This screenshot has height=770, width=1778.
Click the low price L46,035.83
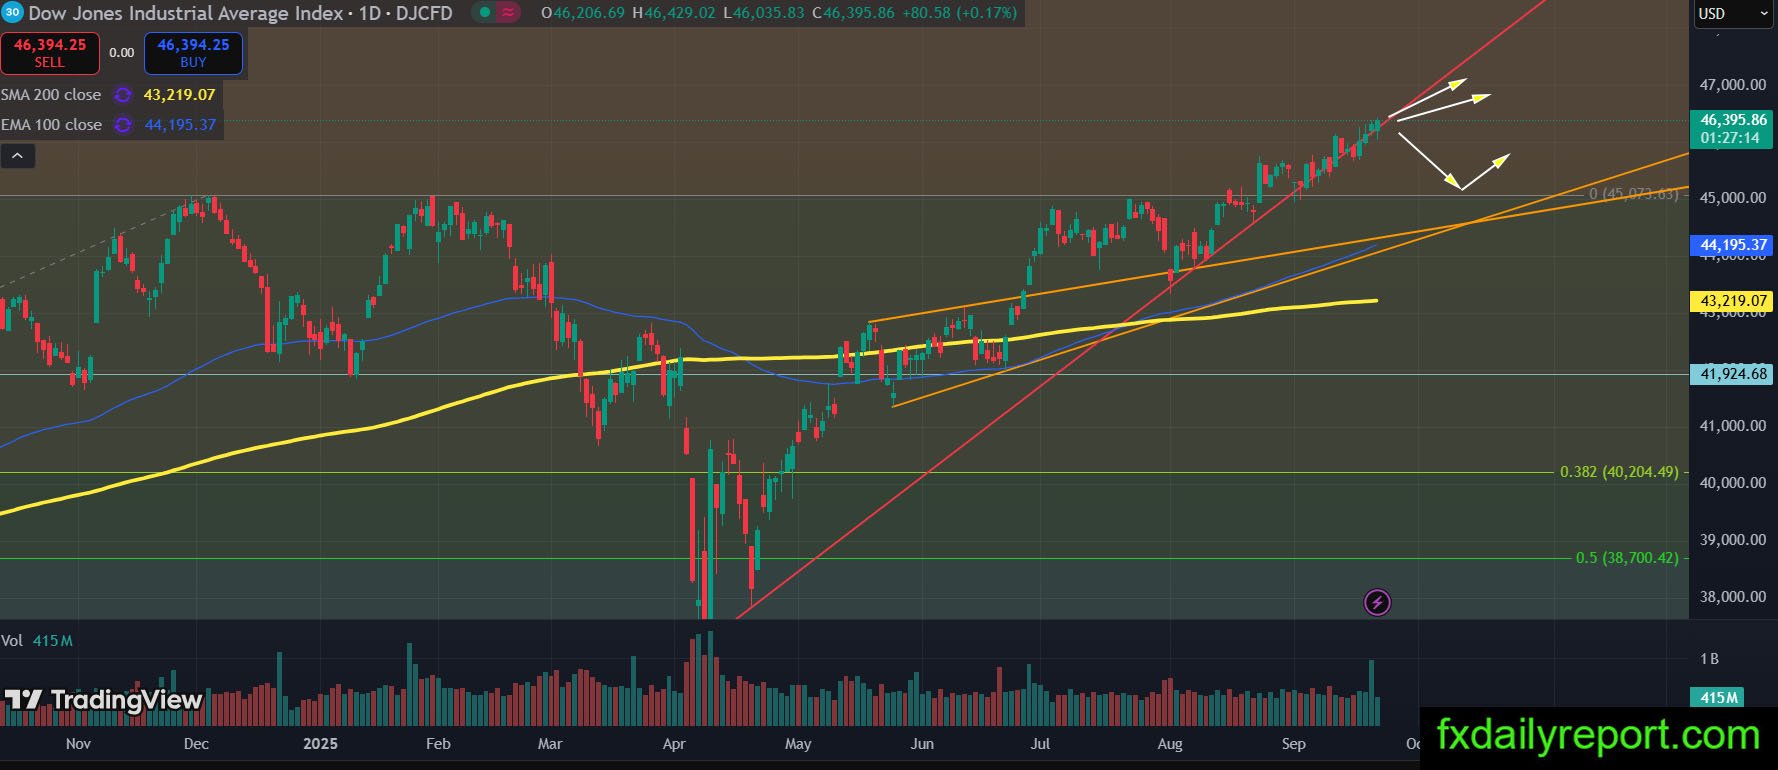763,13
